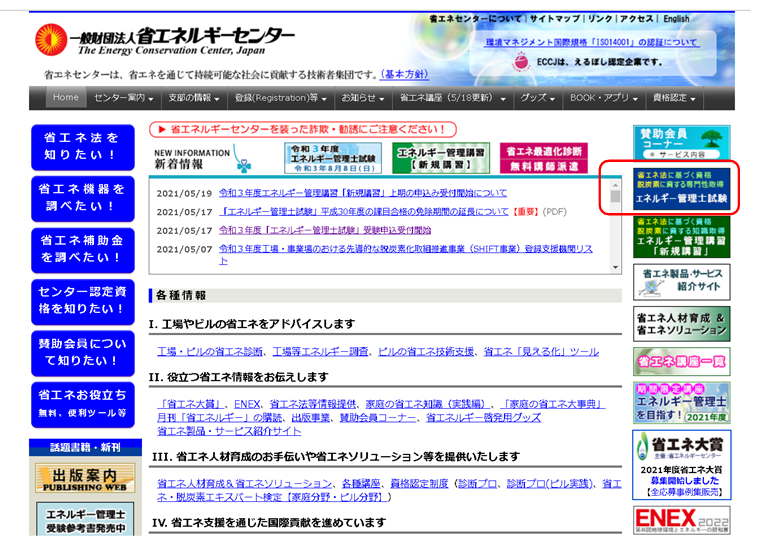Viewport: 759px width, 553px height.
Task: Open the 工場・ビルの省エネ診断 link
Action: 210,352
